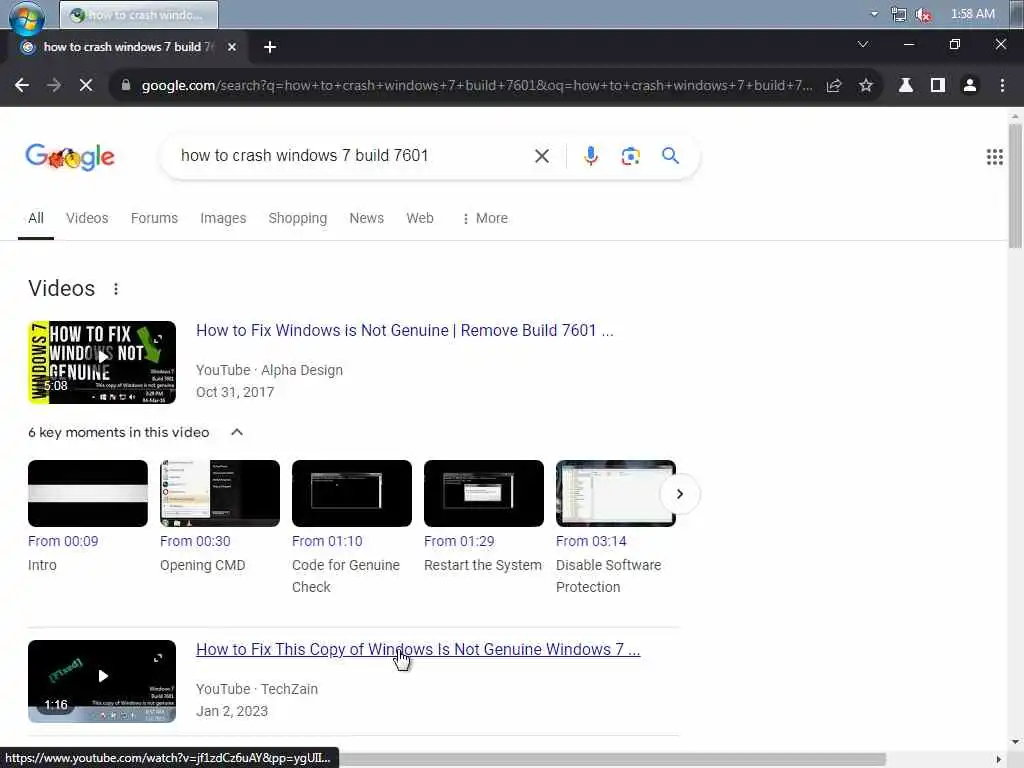Switch to the Images tab
This screenshot has width=1024, height=768.
pos(223,218)
